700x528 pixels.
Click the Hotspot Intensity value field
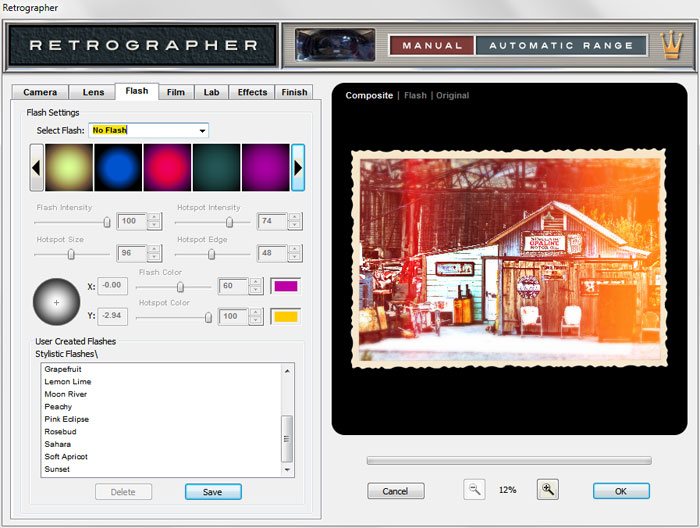point(272,221)
